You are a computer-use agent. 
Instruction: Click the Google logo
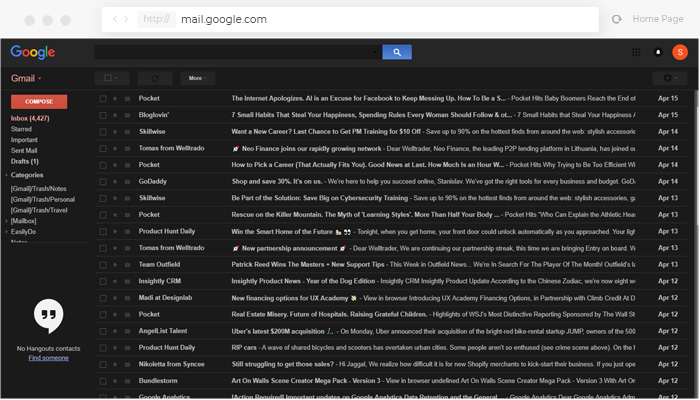pyautogui.click(x=33, y=52)
